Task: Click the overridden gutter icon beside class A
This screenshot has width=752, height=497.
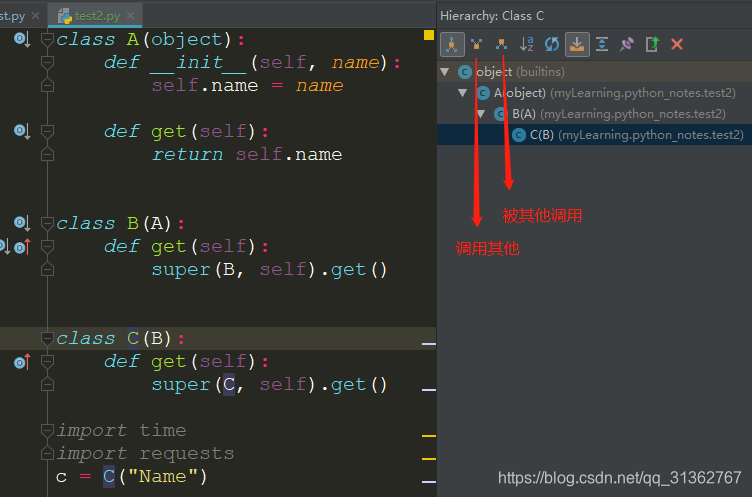Action: tap(21, 39)
